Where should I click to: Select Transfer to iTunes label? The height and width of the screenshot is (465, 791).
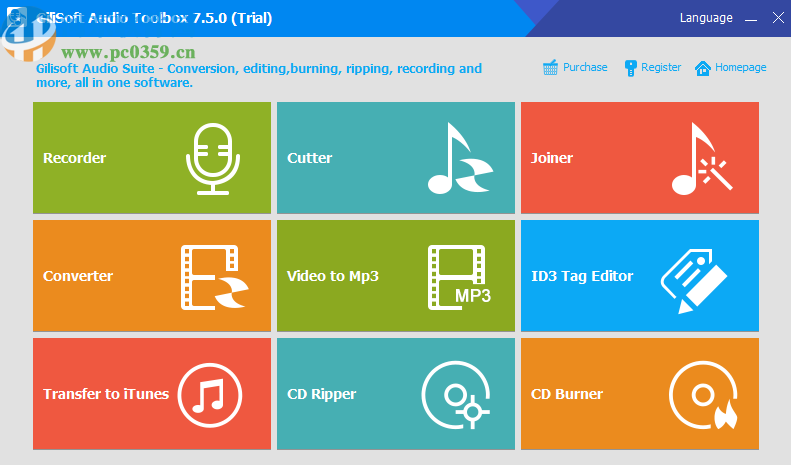click(106, 394)
